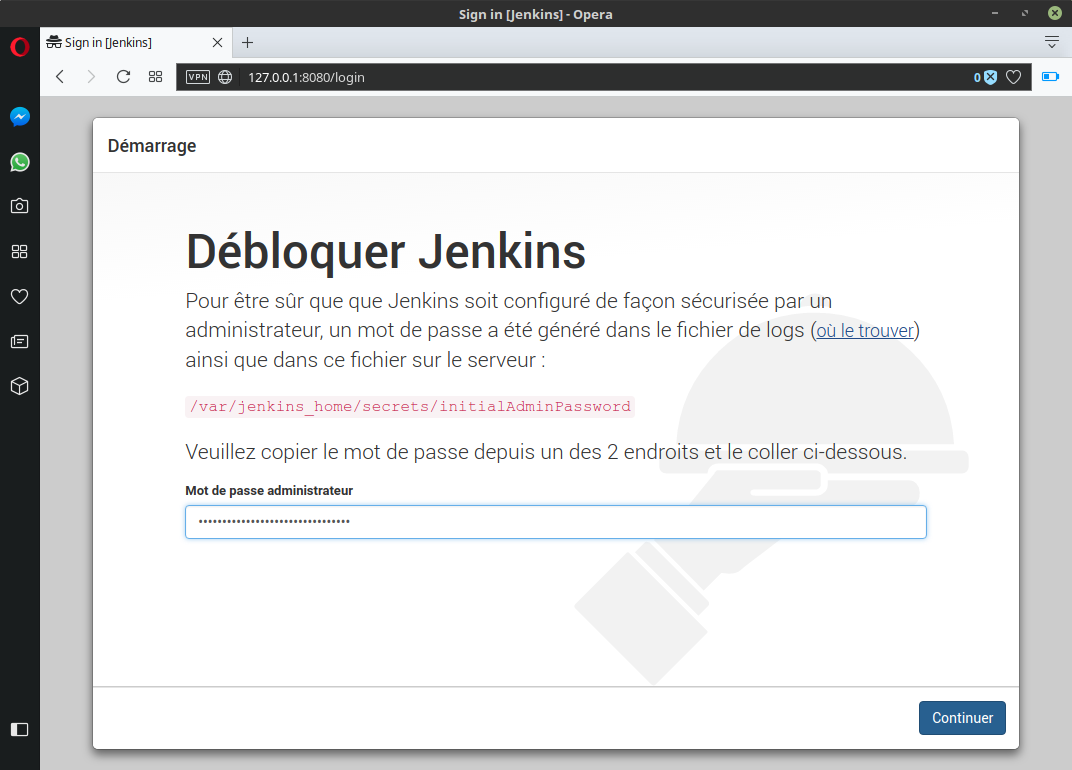Add page to bookmarks with heart icon
This screenshot has width=1072, height=770.
(1013, 77)
